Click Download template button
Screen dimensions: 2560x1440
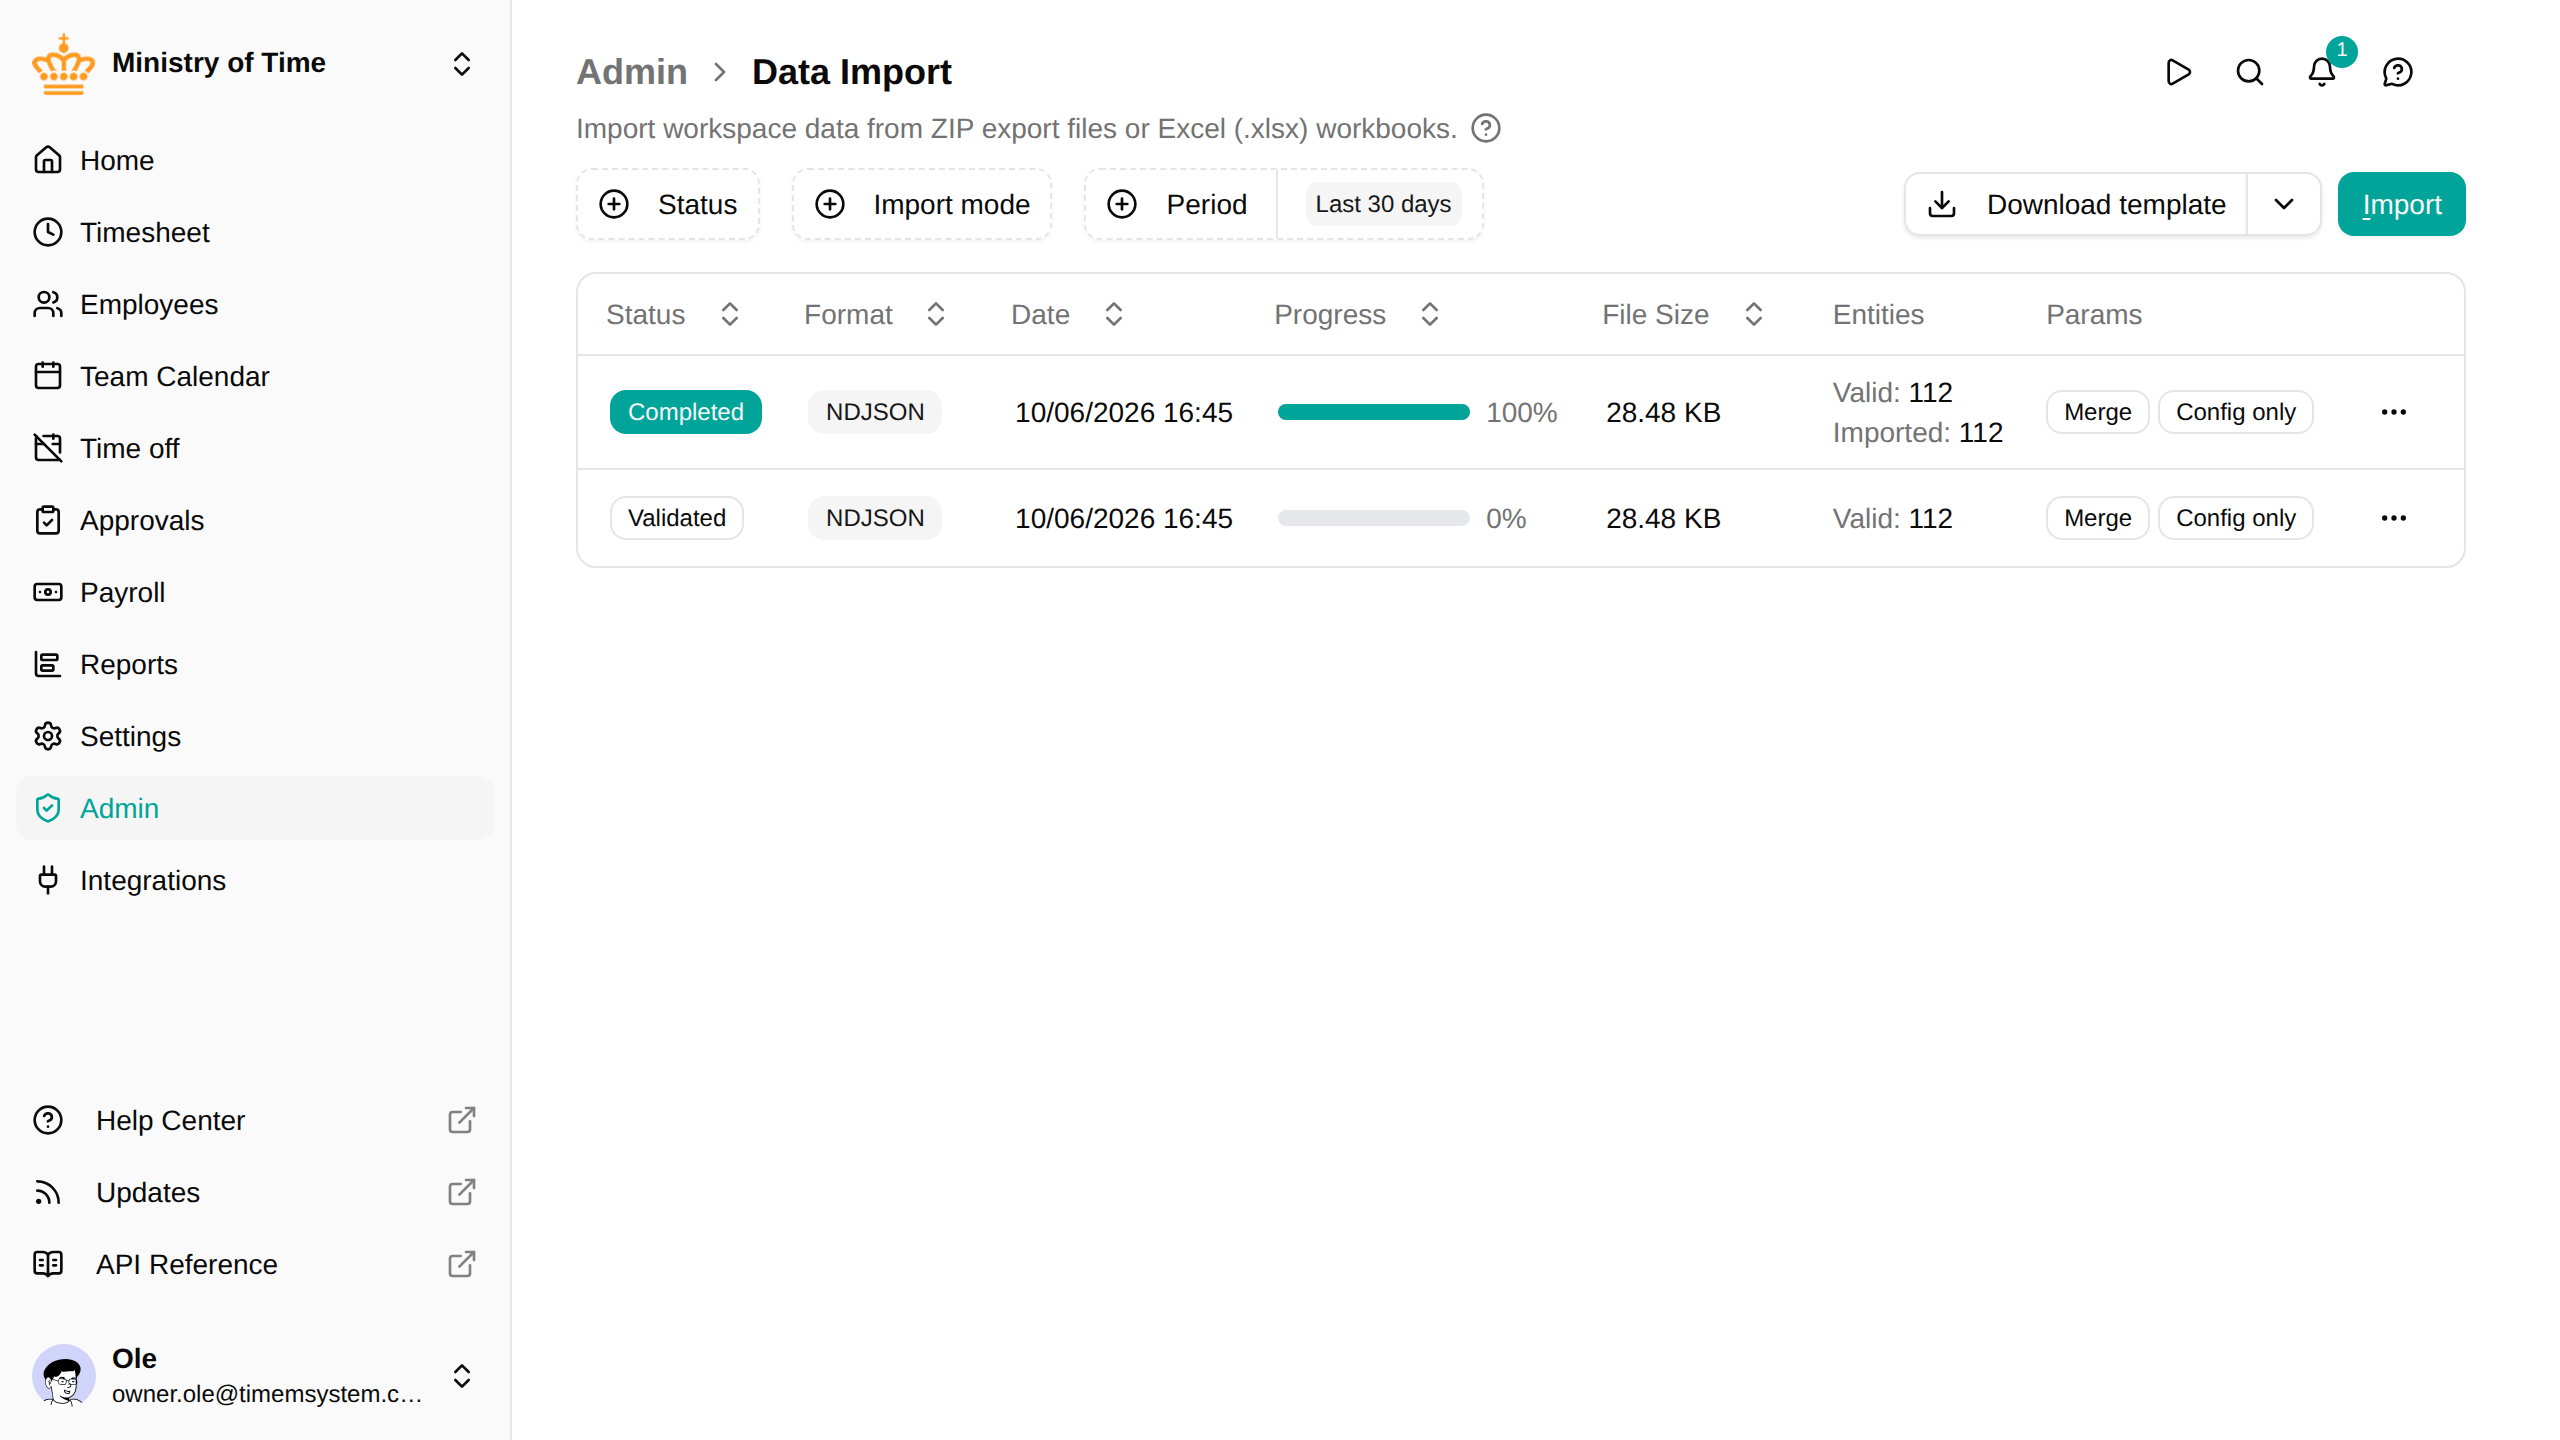pyautogui.click(x=2076, y=204)
